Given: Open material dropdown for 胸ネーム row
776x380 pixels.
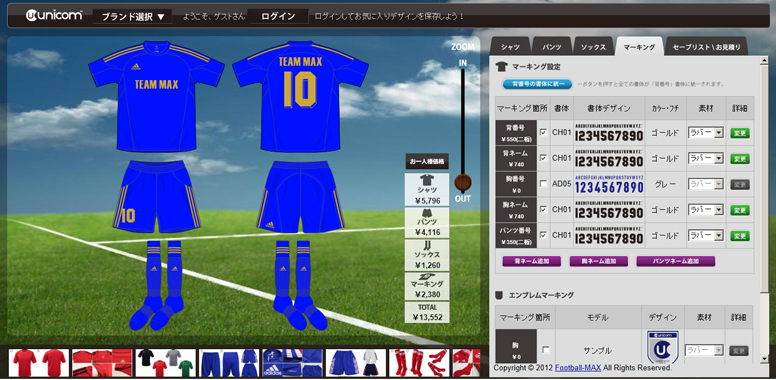Looking at the screenshot, I should click(x=706, y=210).
